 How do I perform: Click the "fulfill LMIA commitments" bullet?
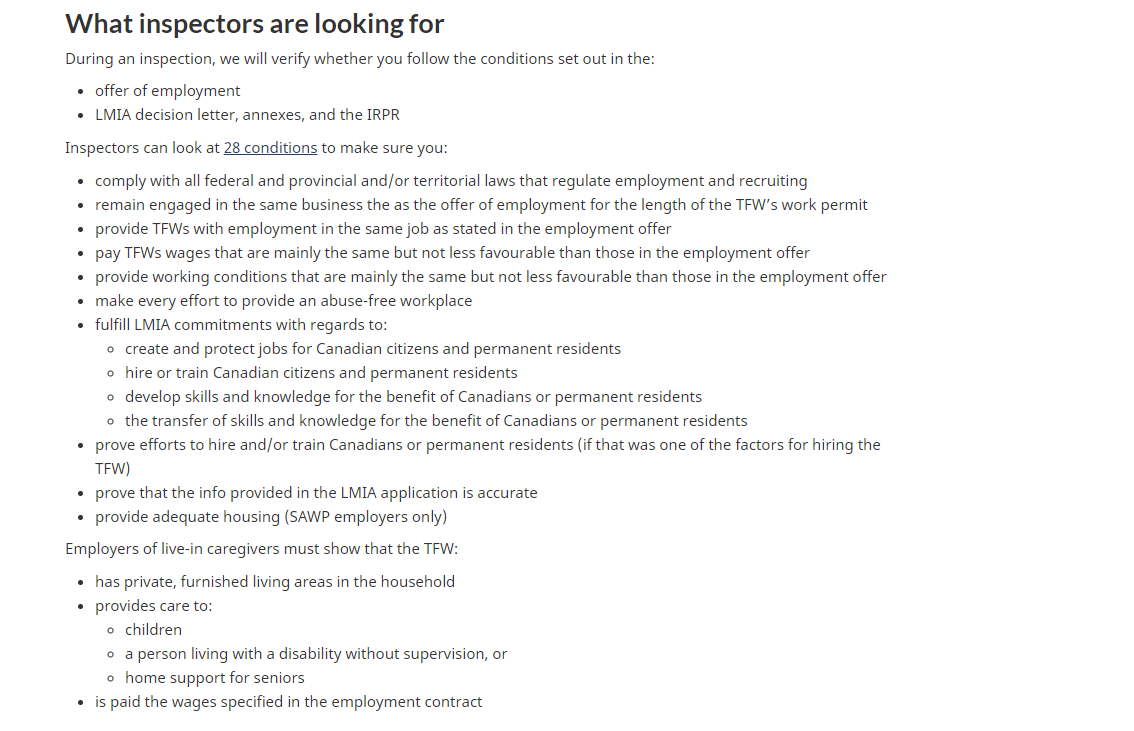click(241, 325)
